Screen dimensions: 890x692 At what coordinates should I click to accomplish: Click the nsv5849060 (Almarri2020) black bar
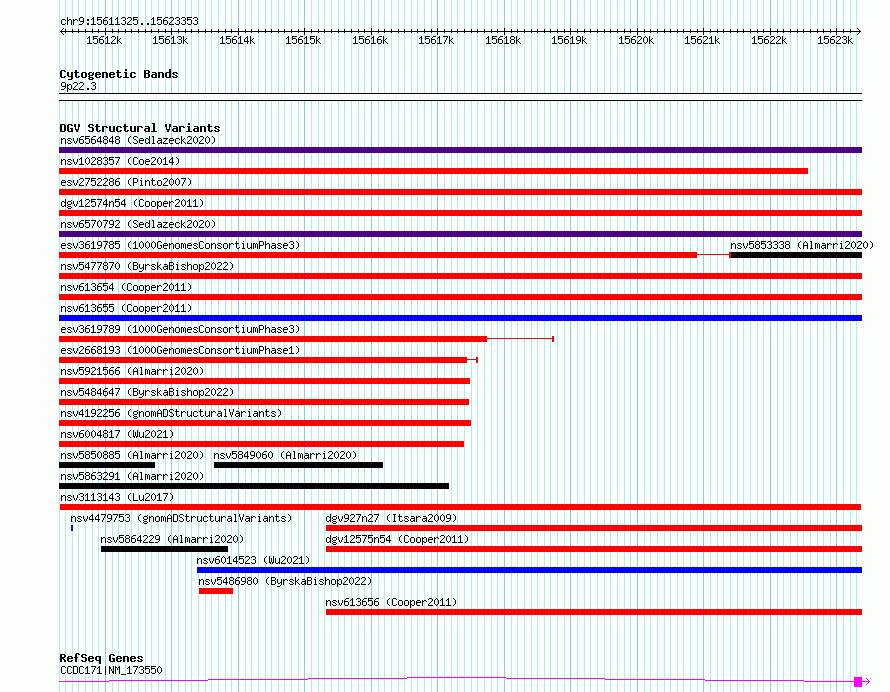(299, 465)
